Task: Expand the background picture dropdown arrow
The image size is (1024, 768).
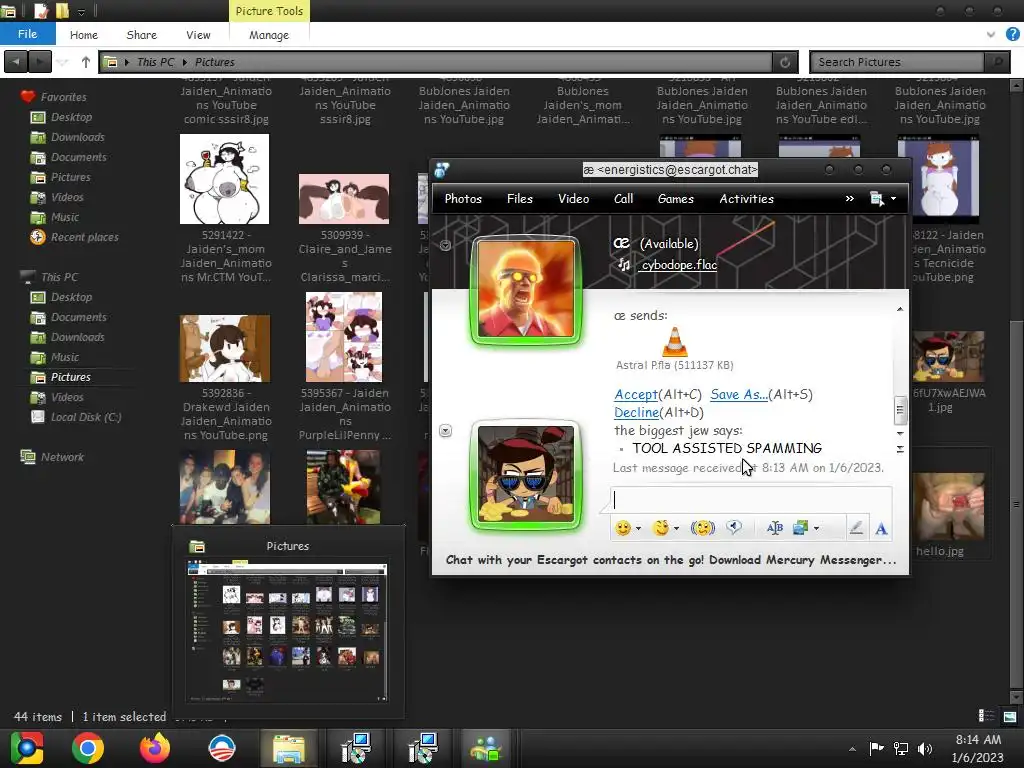Action: (816, 529)
